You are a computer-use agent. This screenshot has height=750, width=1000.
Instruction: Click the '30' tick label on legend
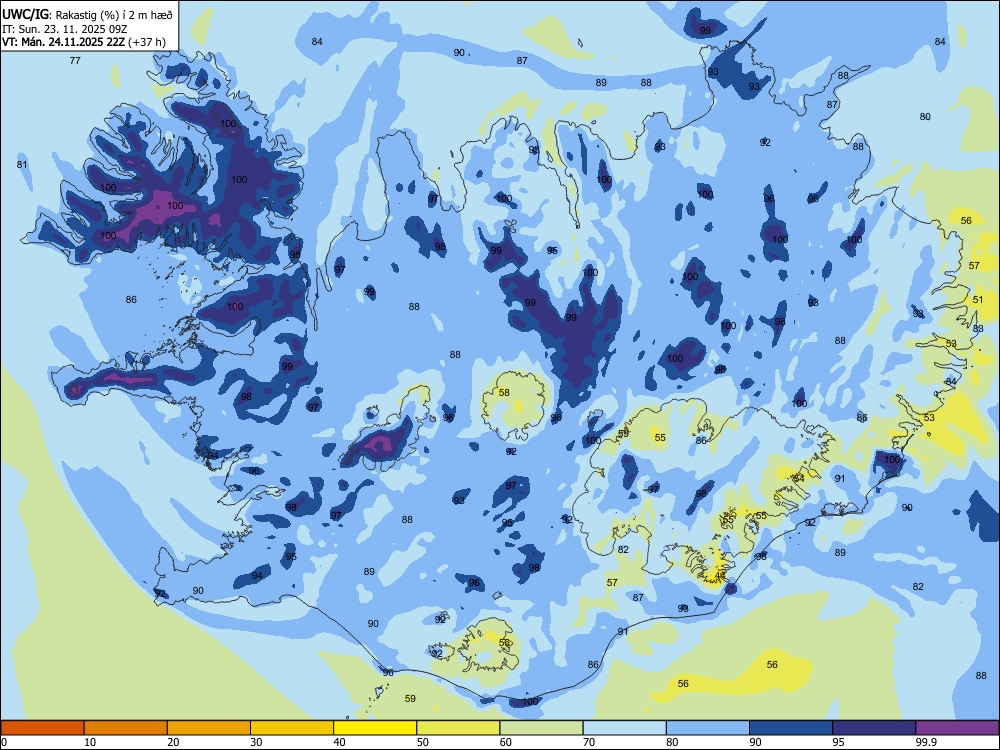[x=256, y=742]
